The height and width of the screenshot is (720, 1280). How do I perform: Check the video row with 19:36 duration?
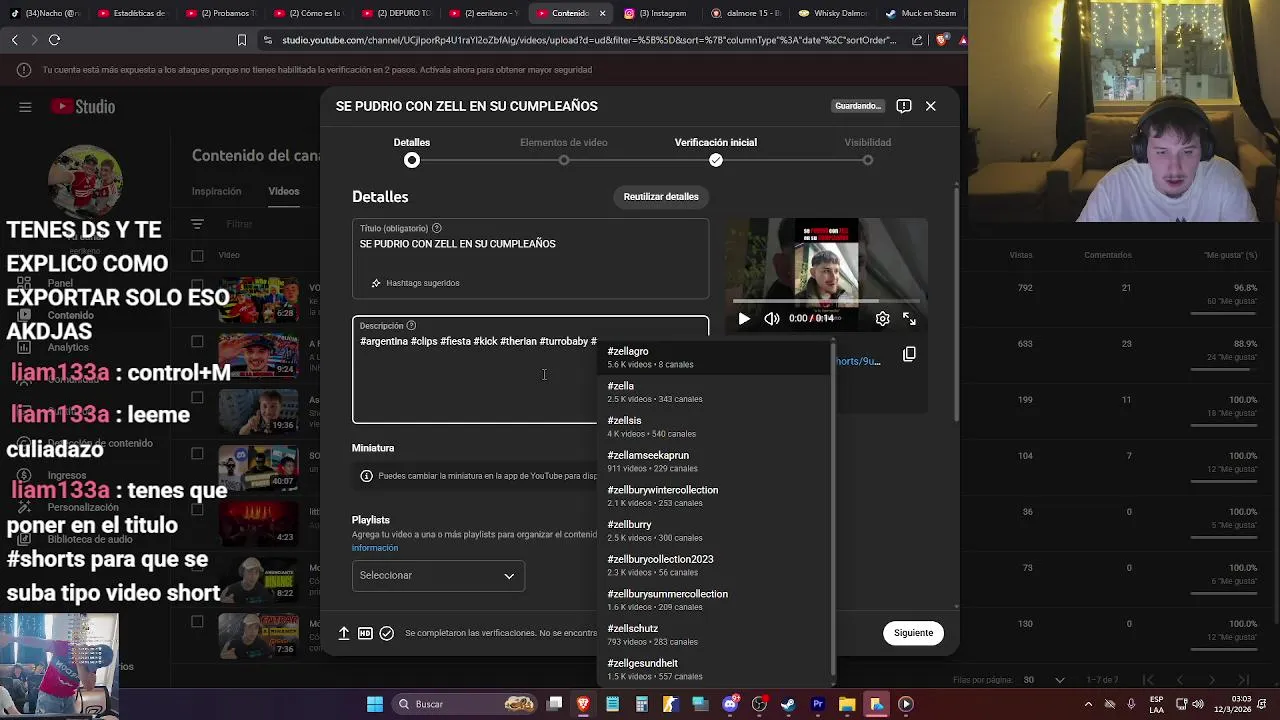[x=197, y=398]
